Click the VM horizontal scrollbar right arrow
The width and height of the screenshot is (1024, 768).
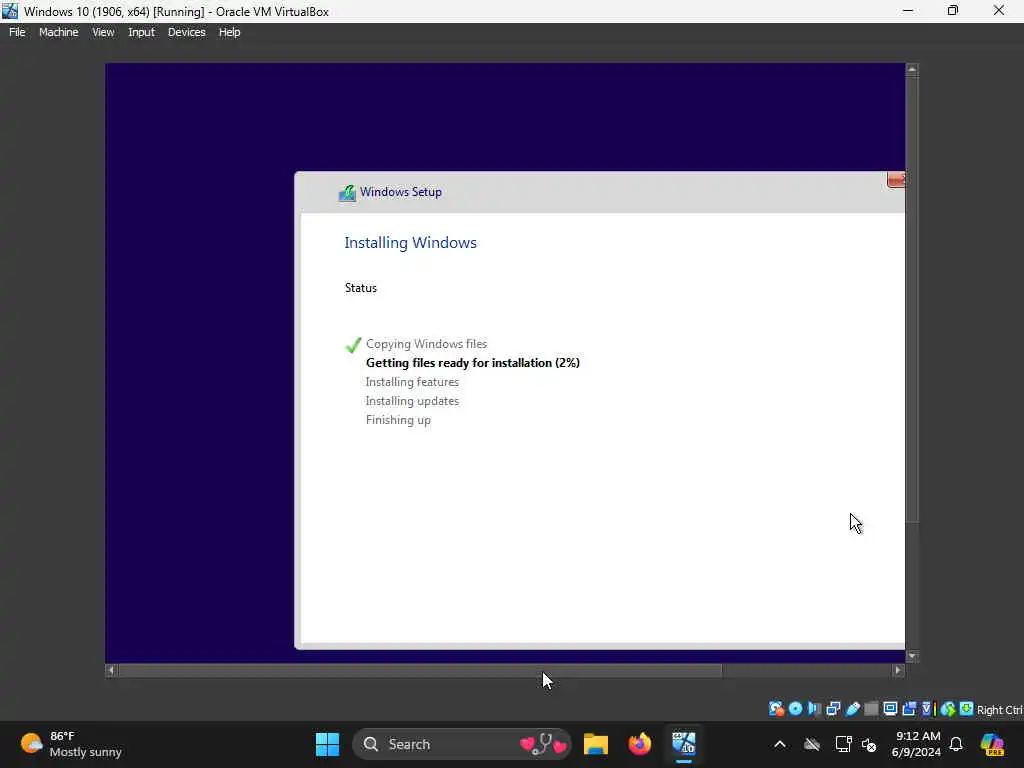point(898,670)
